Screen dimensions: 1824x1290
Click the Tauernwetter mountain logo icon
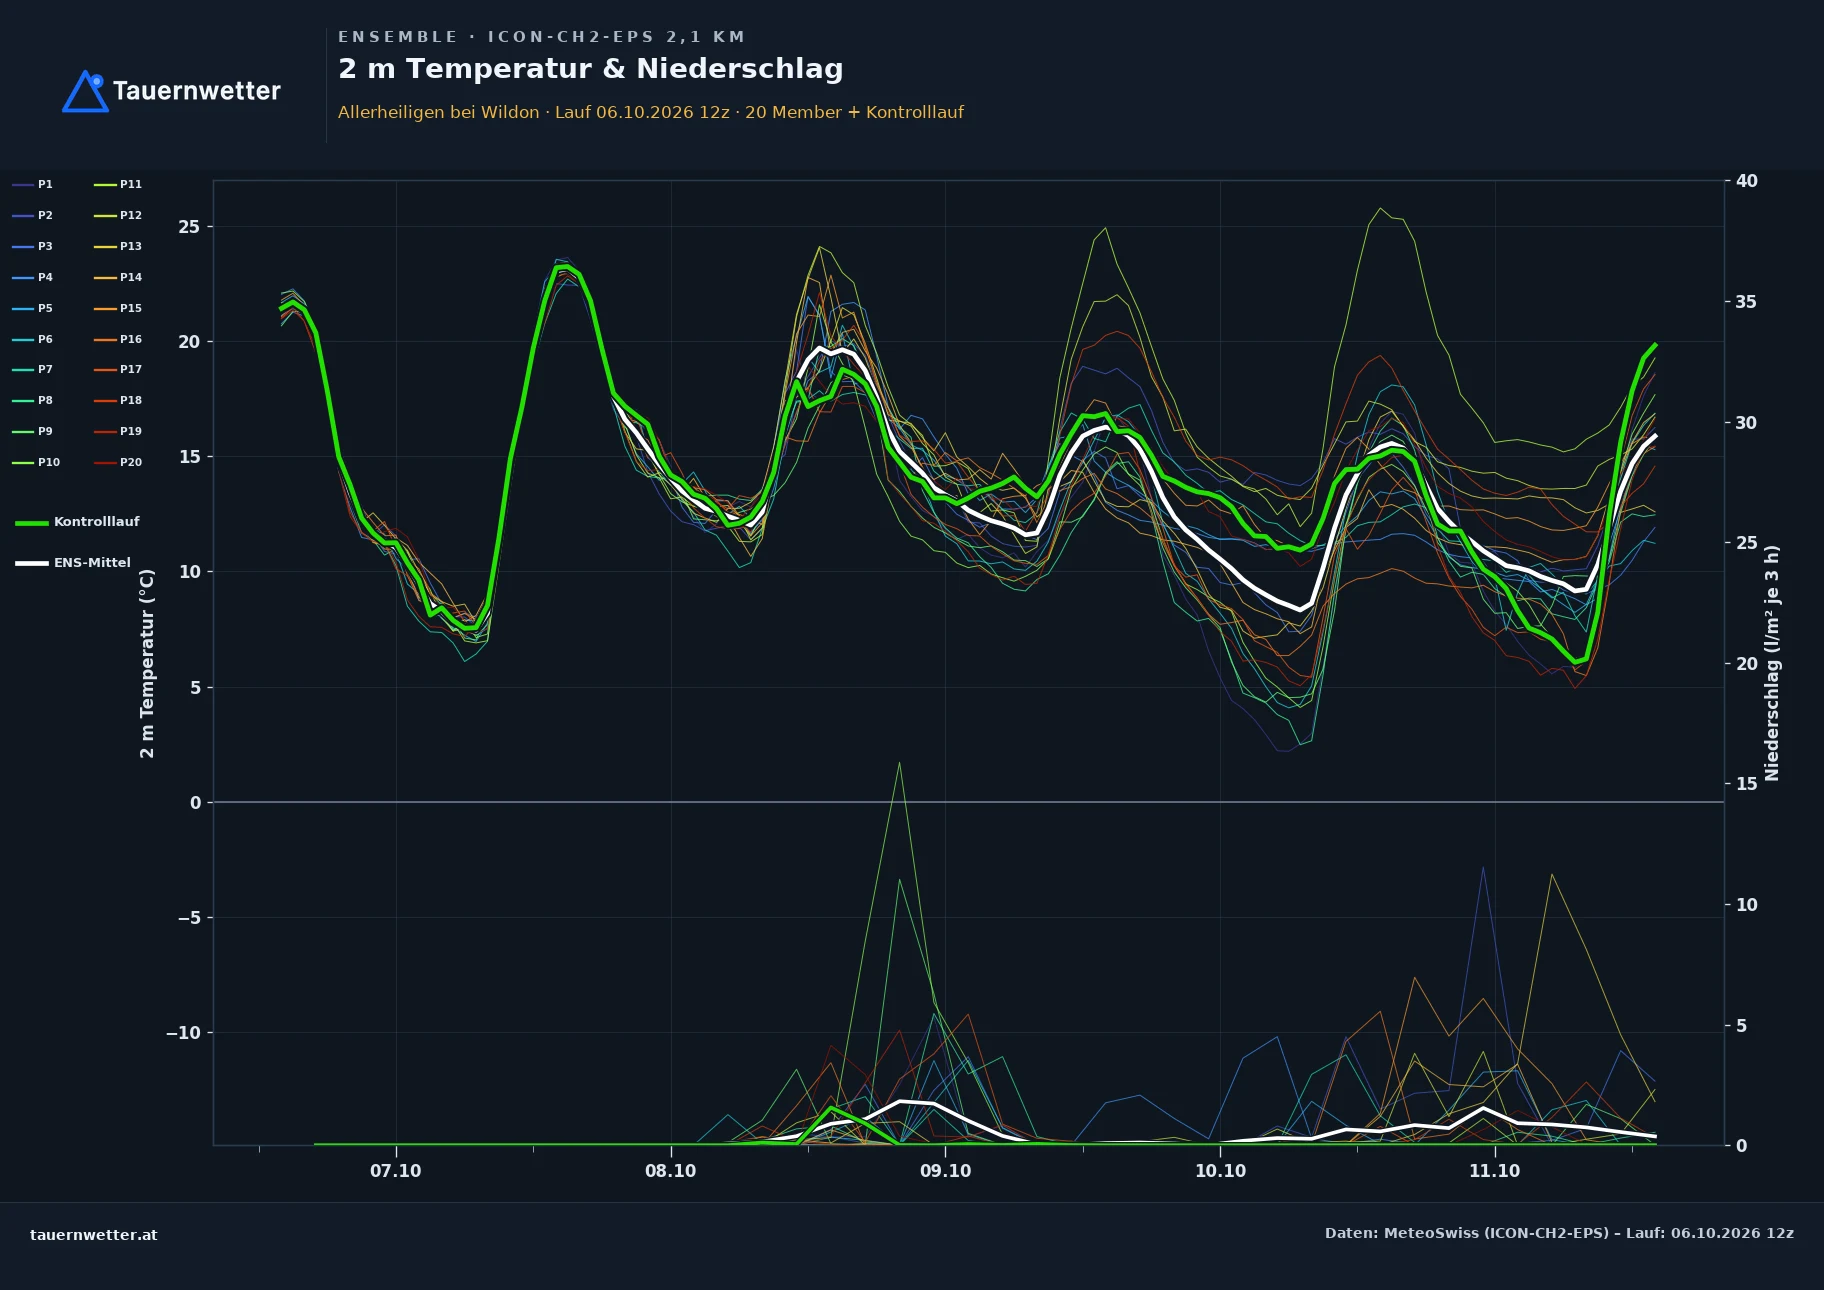click(x=85, y=91)
